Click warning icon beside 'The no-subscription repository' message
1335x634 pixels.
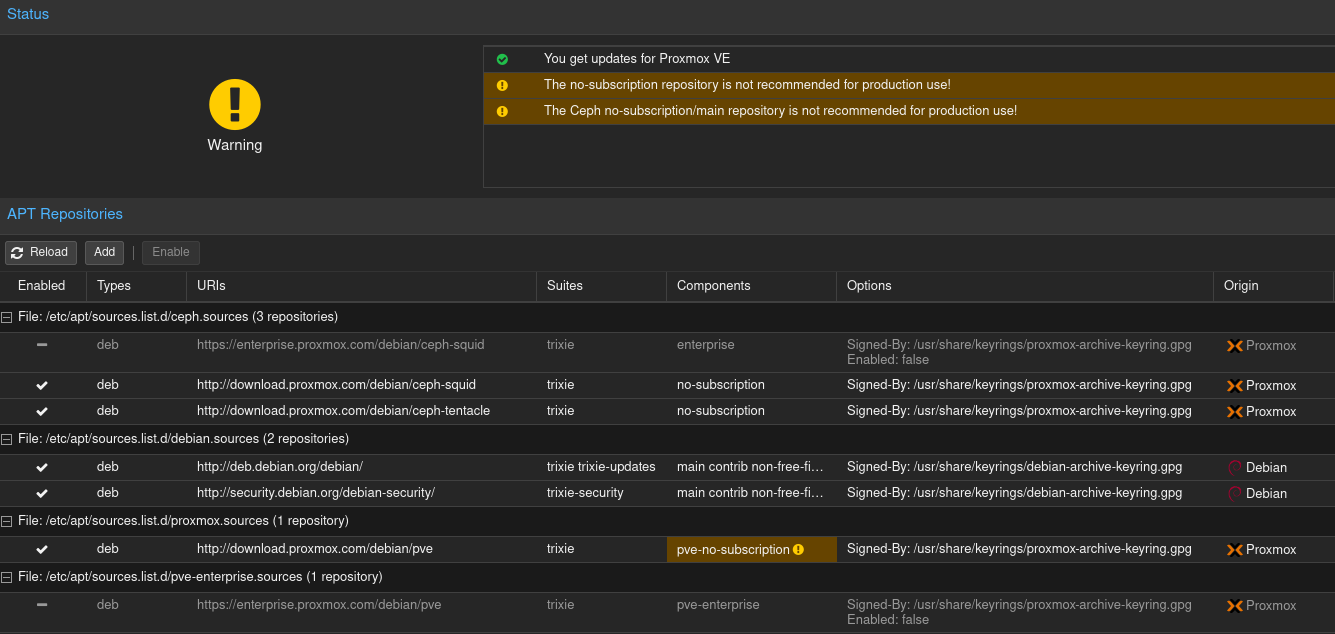point(502,85)
